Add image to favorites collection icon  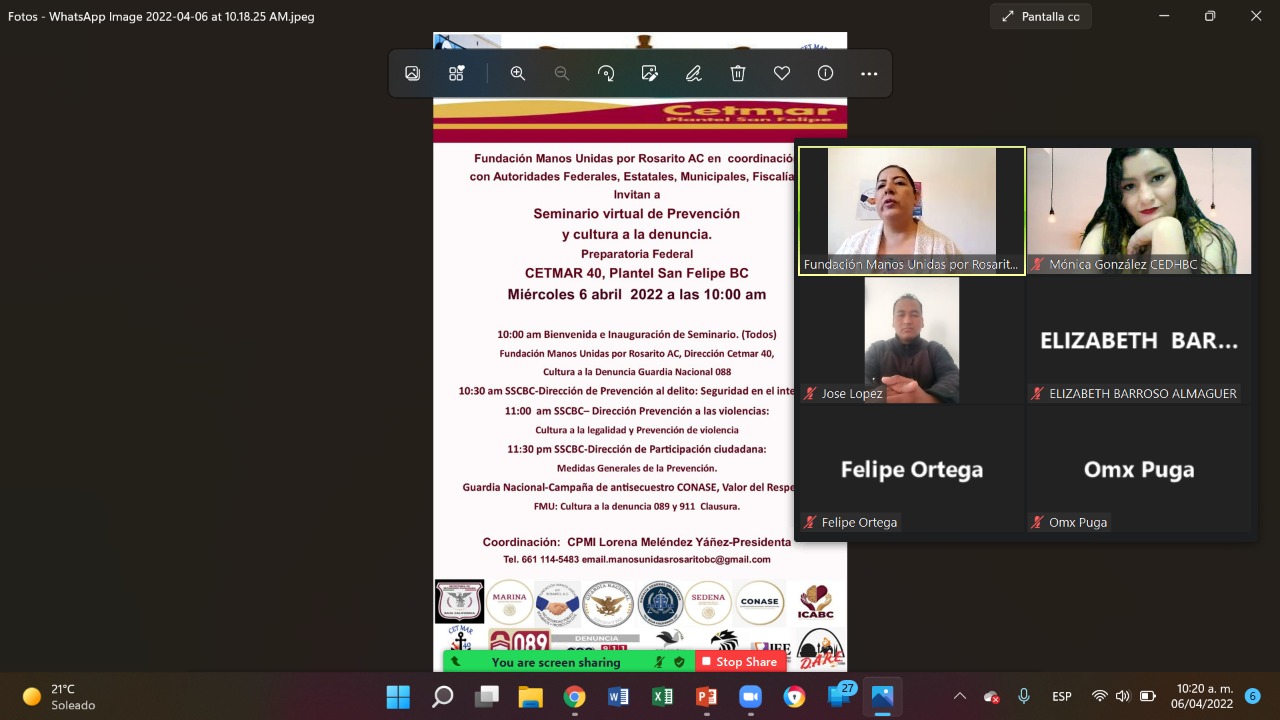coord(457,73)
